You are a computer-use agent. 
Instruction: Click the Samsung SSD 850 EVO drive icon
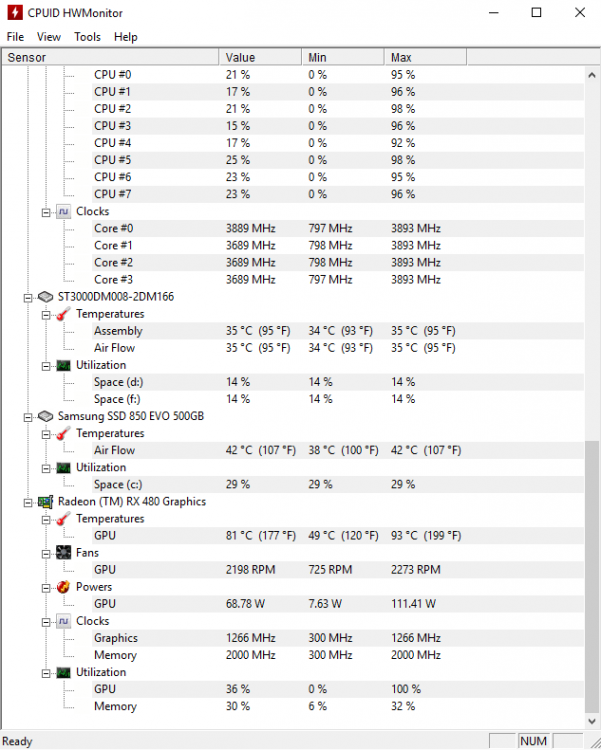point(45,416)
